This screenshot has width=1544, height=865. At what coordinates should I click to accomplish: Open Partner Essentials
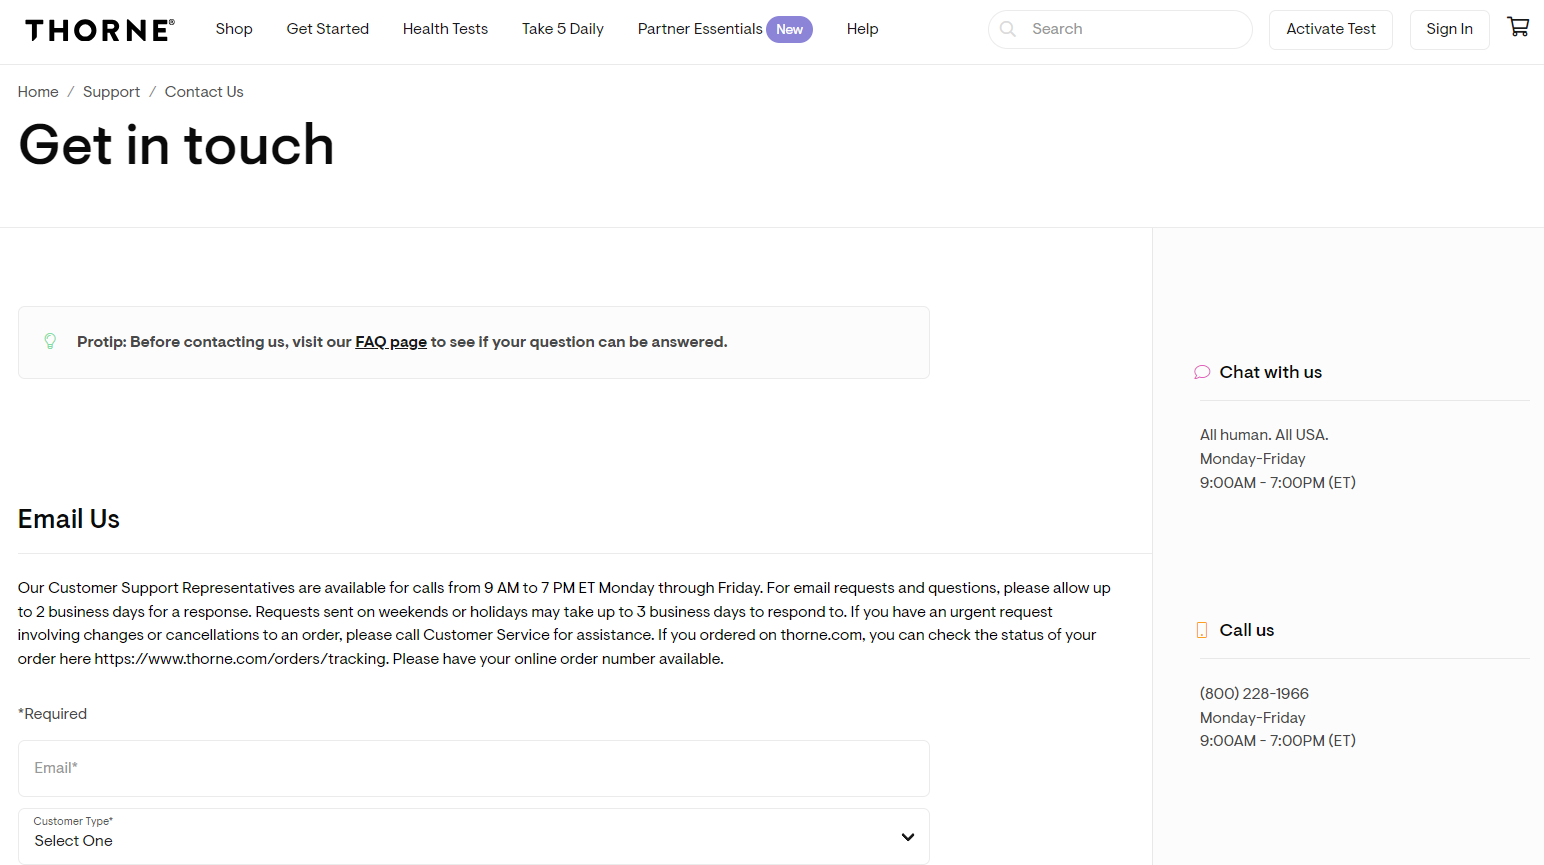point(700,29)
